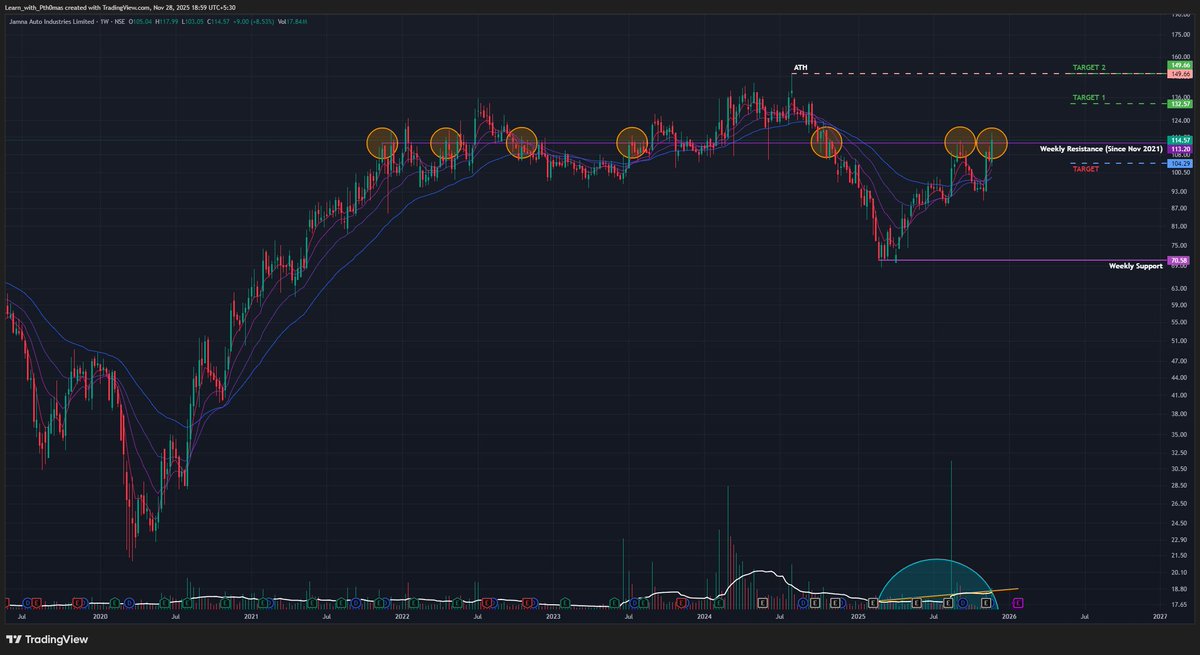Select the 'Weekly Support' text label
The width and height of the screenshot is (1200, 655).
coord(1136,266)
